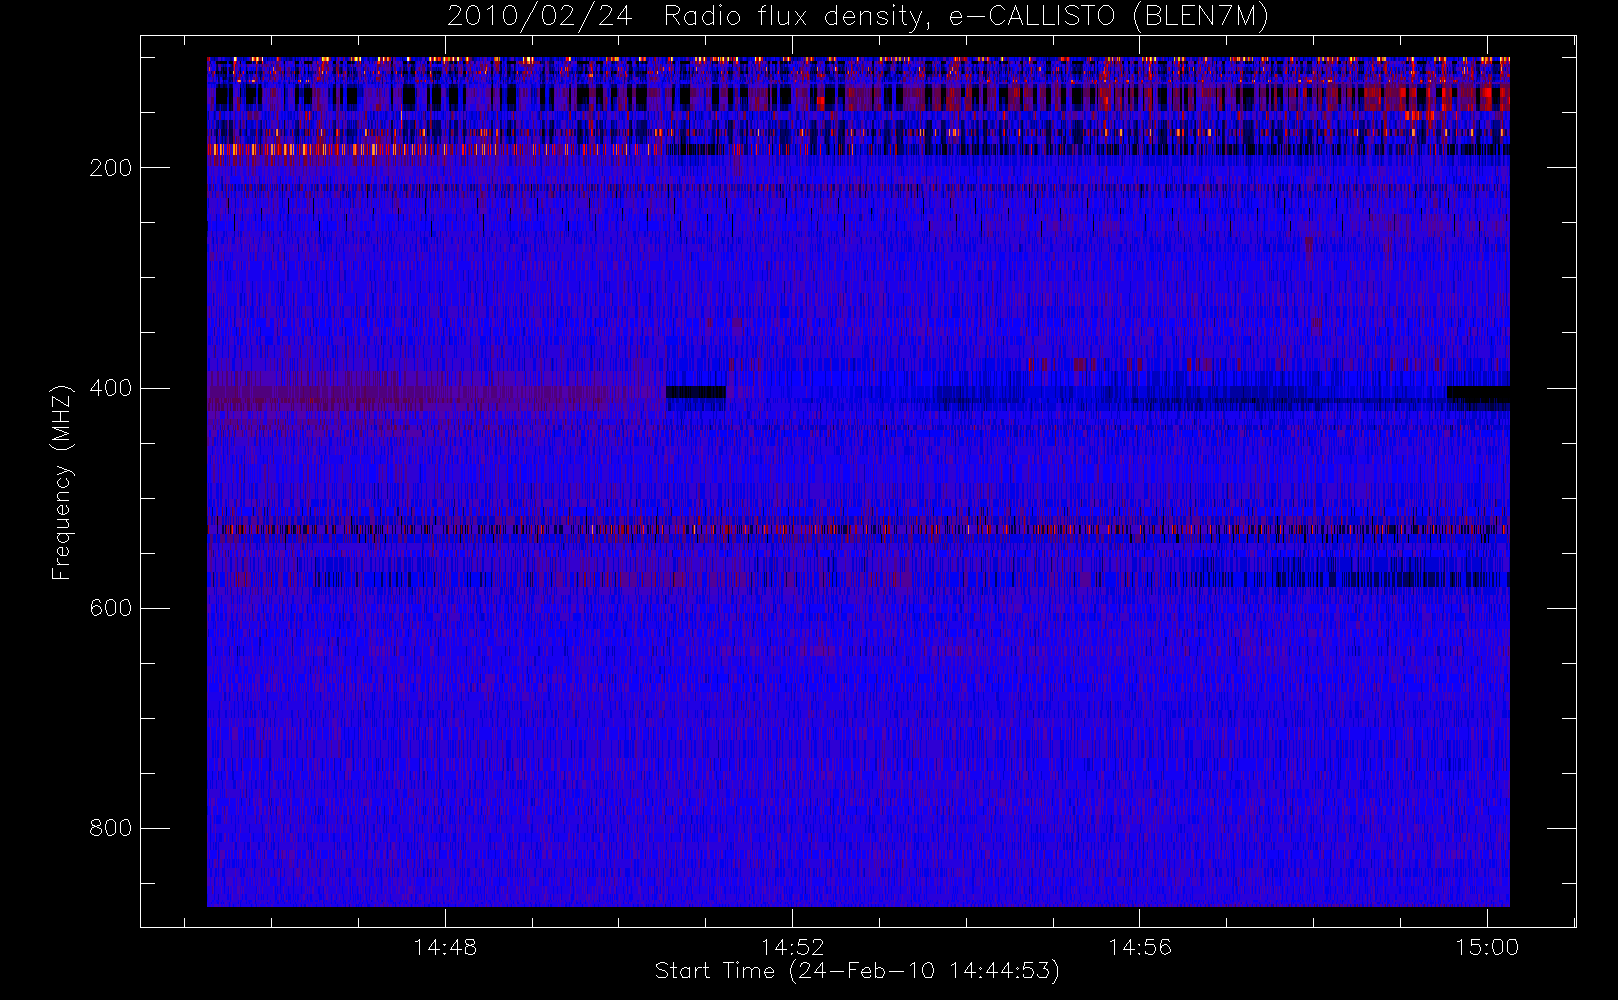Click the 14:56 time tick label
1618x1000 pixels.
pos(1140,947)
